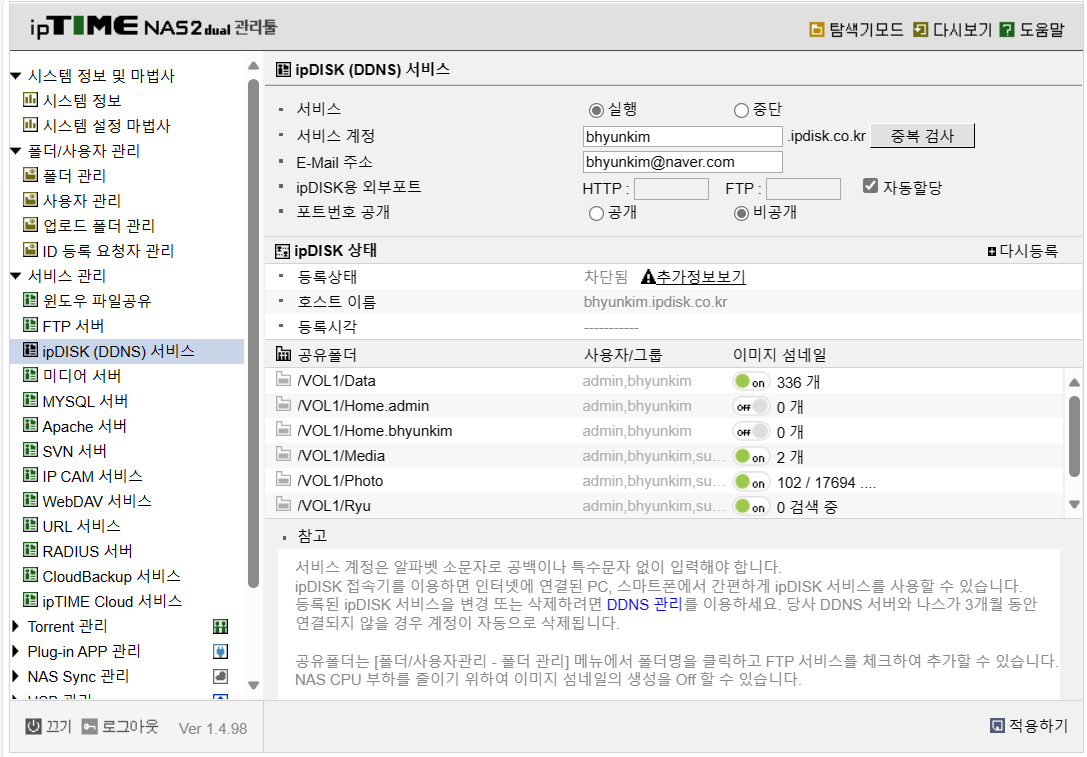Open the 도움말 help icon
1087x757 pixels.
1007,29
